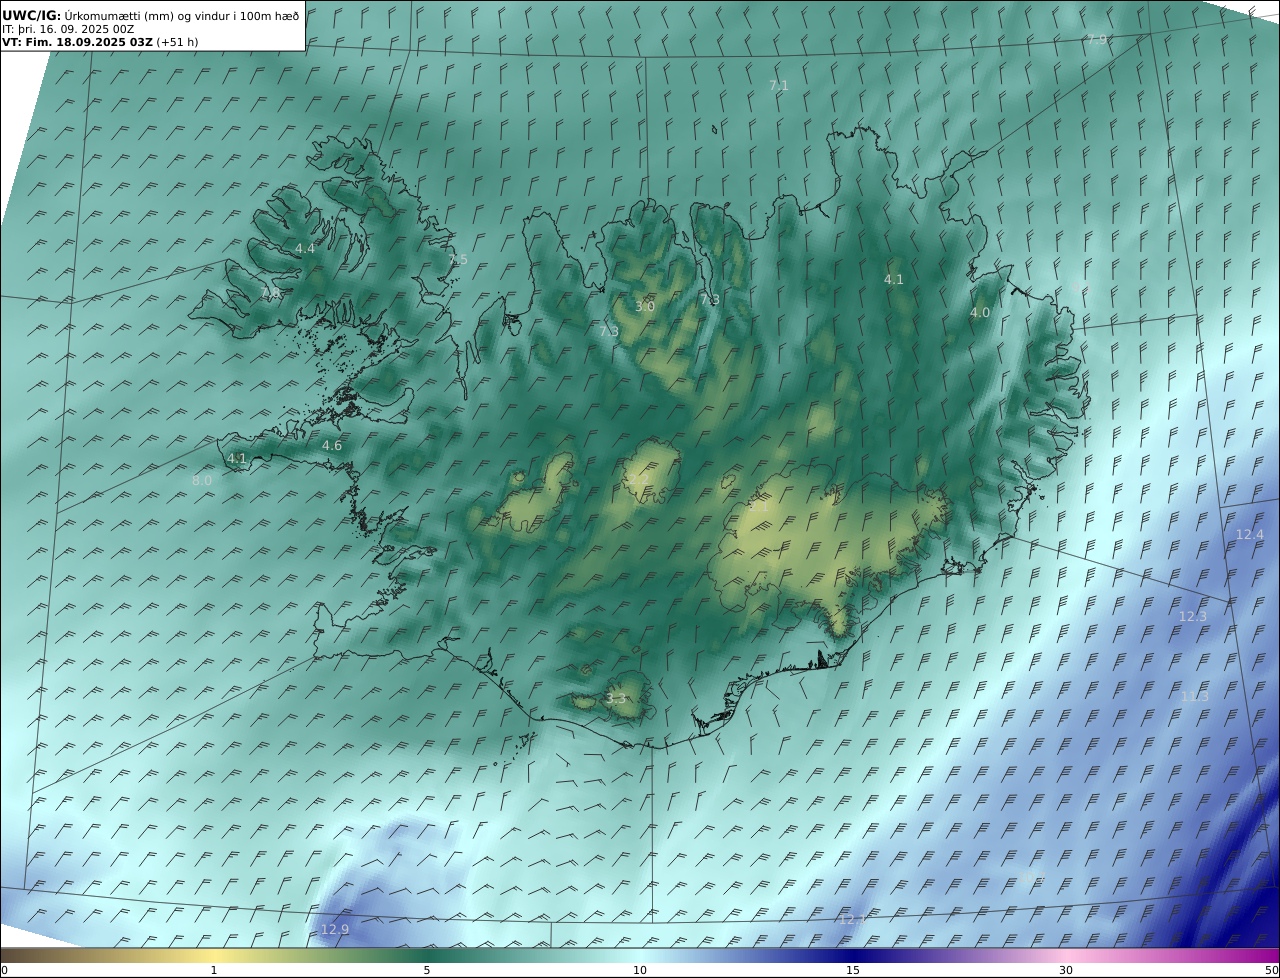This screenshot has height=978, width=1280.
Task: Select the 4.4 value in the Westfjords
Action: [305, 248]
